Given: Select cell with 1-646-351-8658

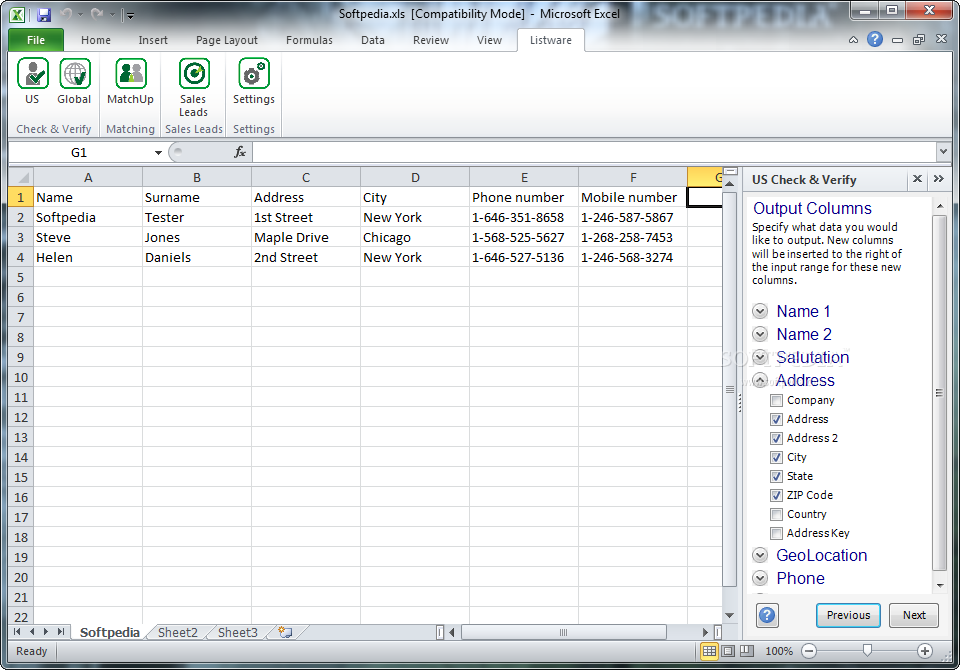Looking at the screenshot, I should tap(523, 217).
